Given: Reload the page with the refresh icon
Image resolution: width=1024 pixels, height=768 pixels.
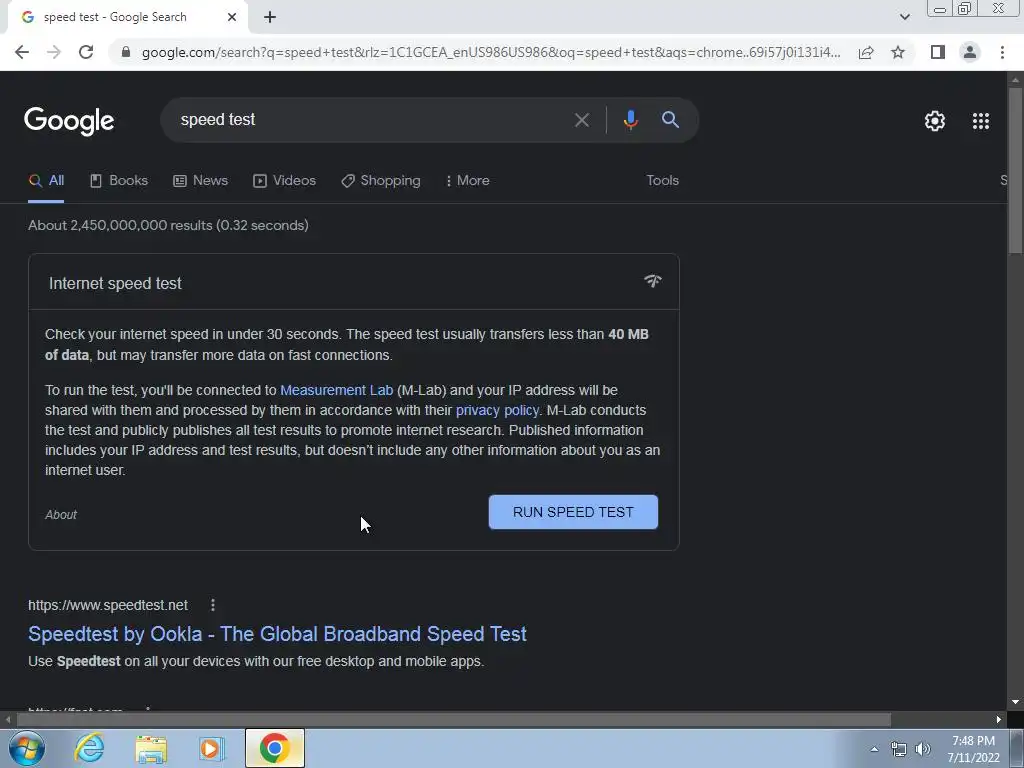Looking at the screenshot, I should [x=86, y=52].
